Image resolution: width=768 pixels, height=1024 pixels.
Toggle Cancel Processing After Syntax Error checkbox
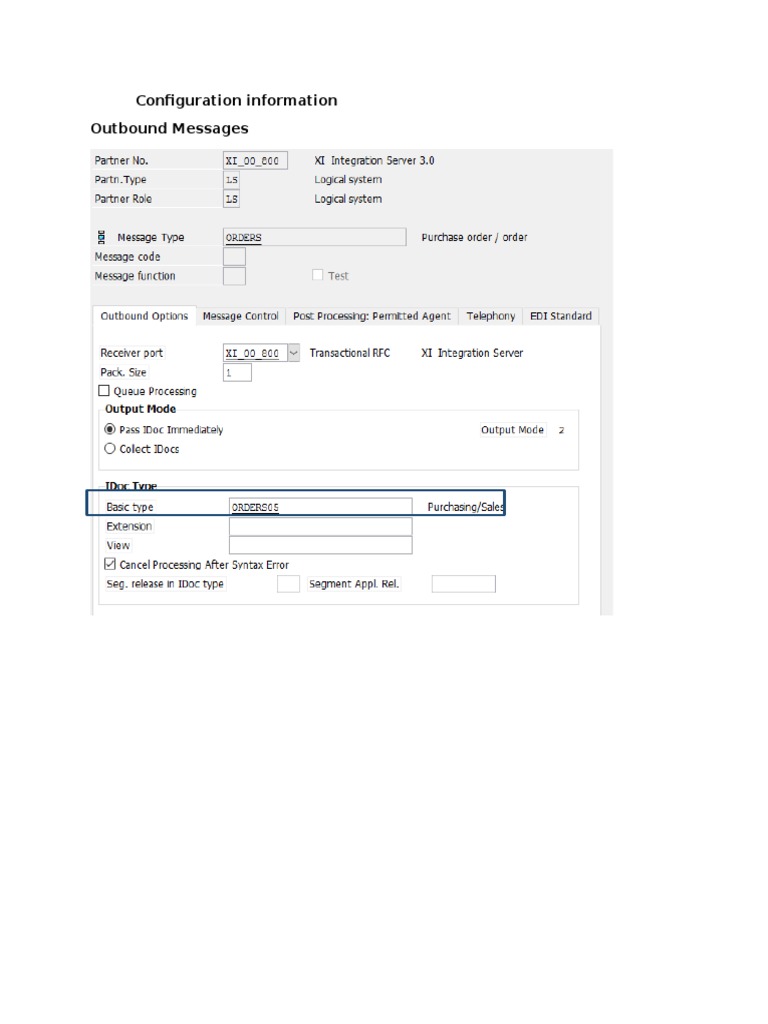[x=110, y=564]
